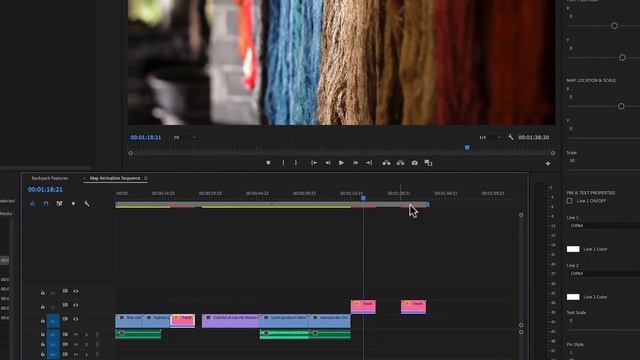Lock the first audio track

pyautogui.click(x=42, y=335)
